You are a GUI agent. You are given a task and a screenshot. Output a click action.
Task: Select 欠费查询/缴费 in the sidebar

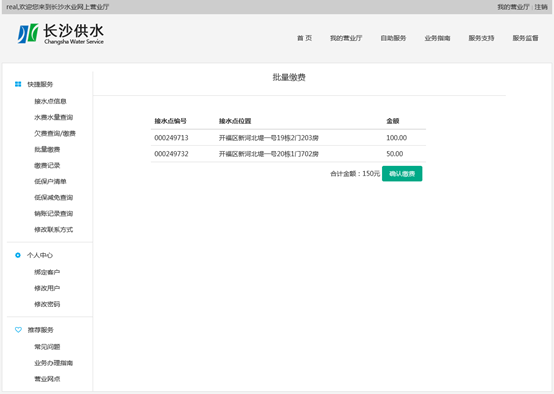[55, 134]
